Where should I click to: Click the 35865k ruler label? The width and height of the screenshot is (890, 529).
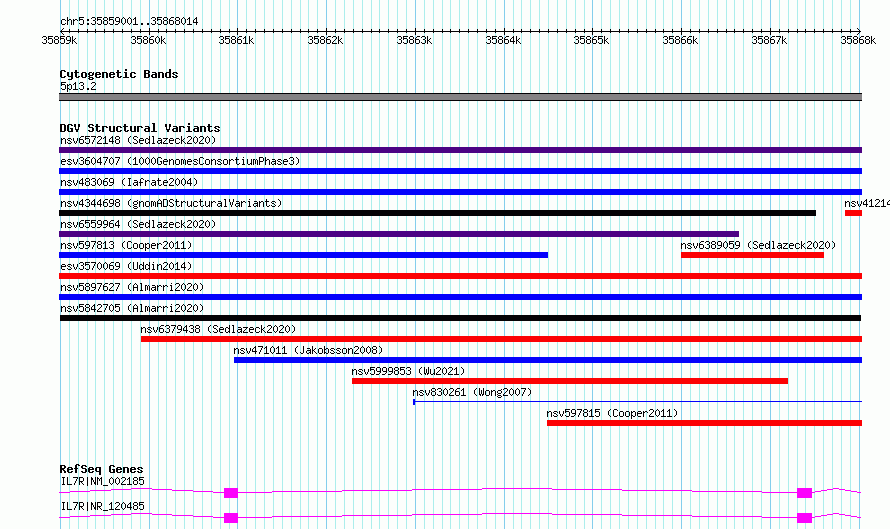tap(591, 40)
